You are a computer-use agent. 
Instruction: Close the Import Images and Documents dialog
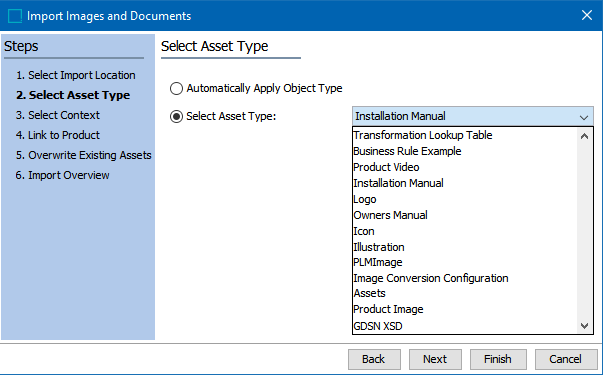(x=586, y=15)
